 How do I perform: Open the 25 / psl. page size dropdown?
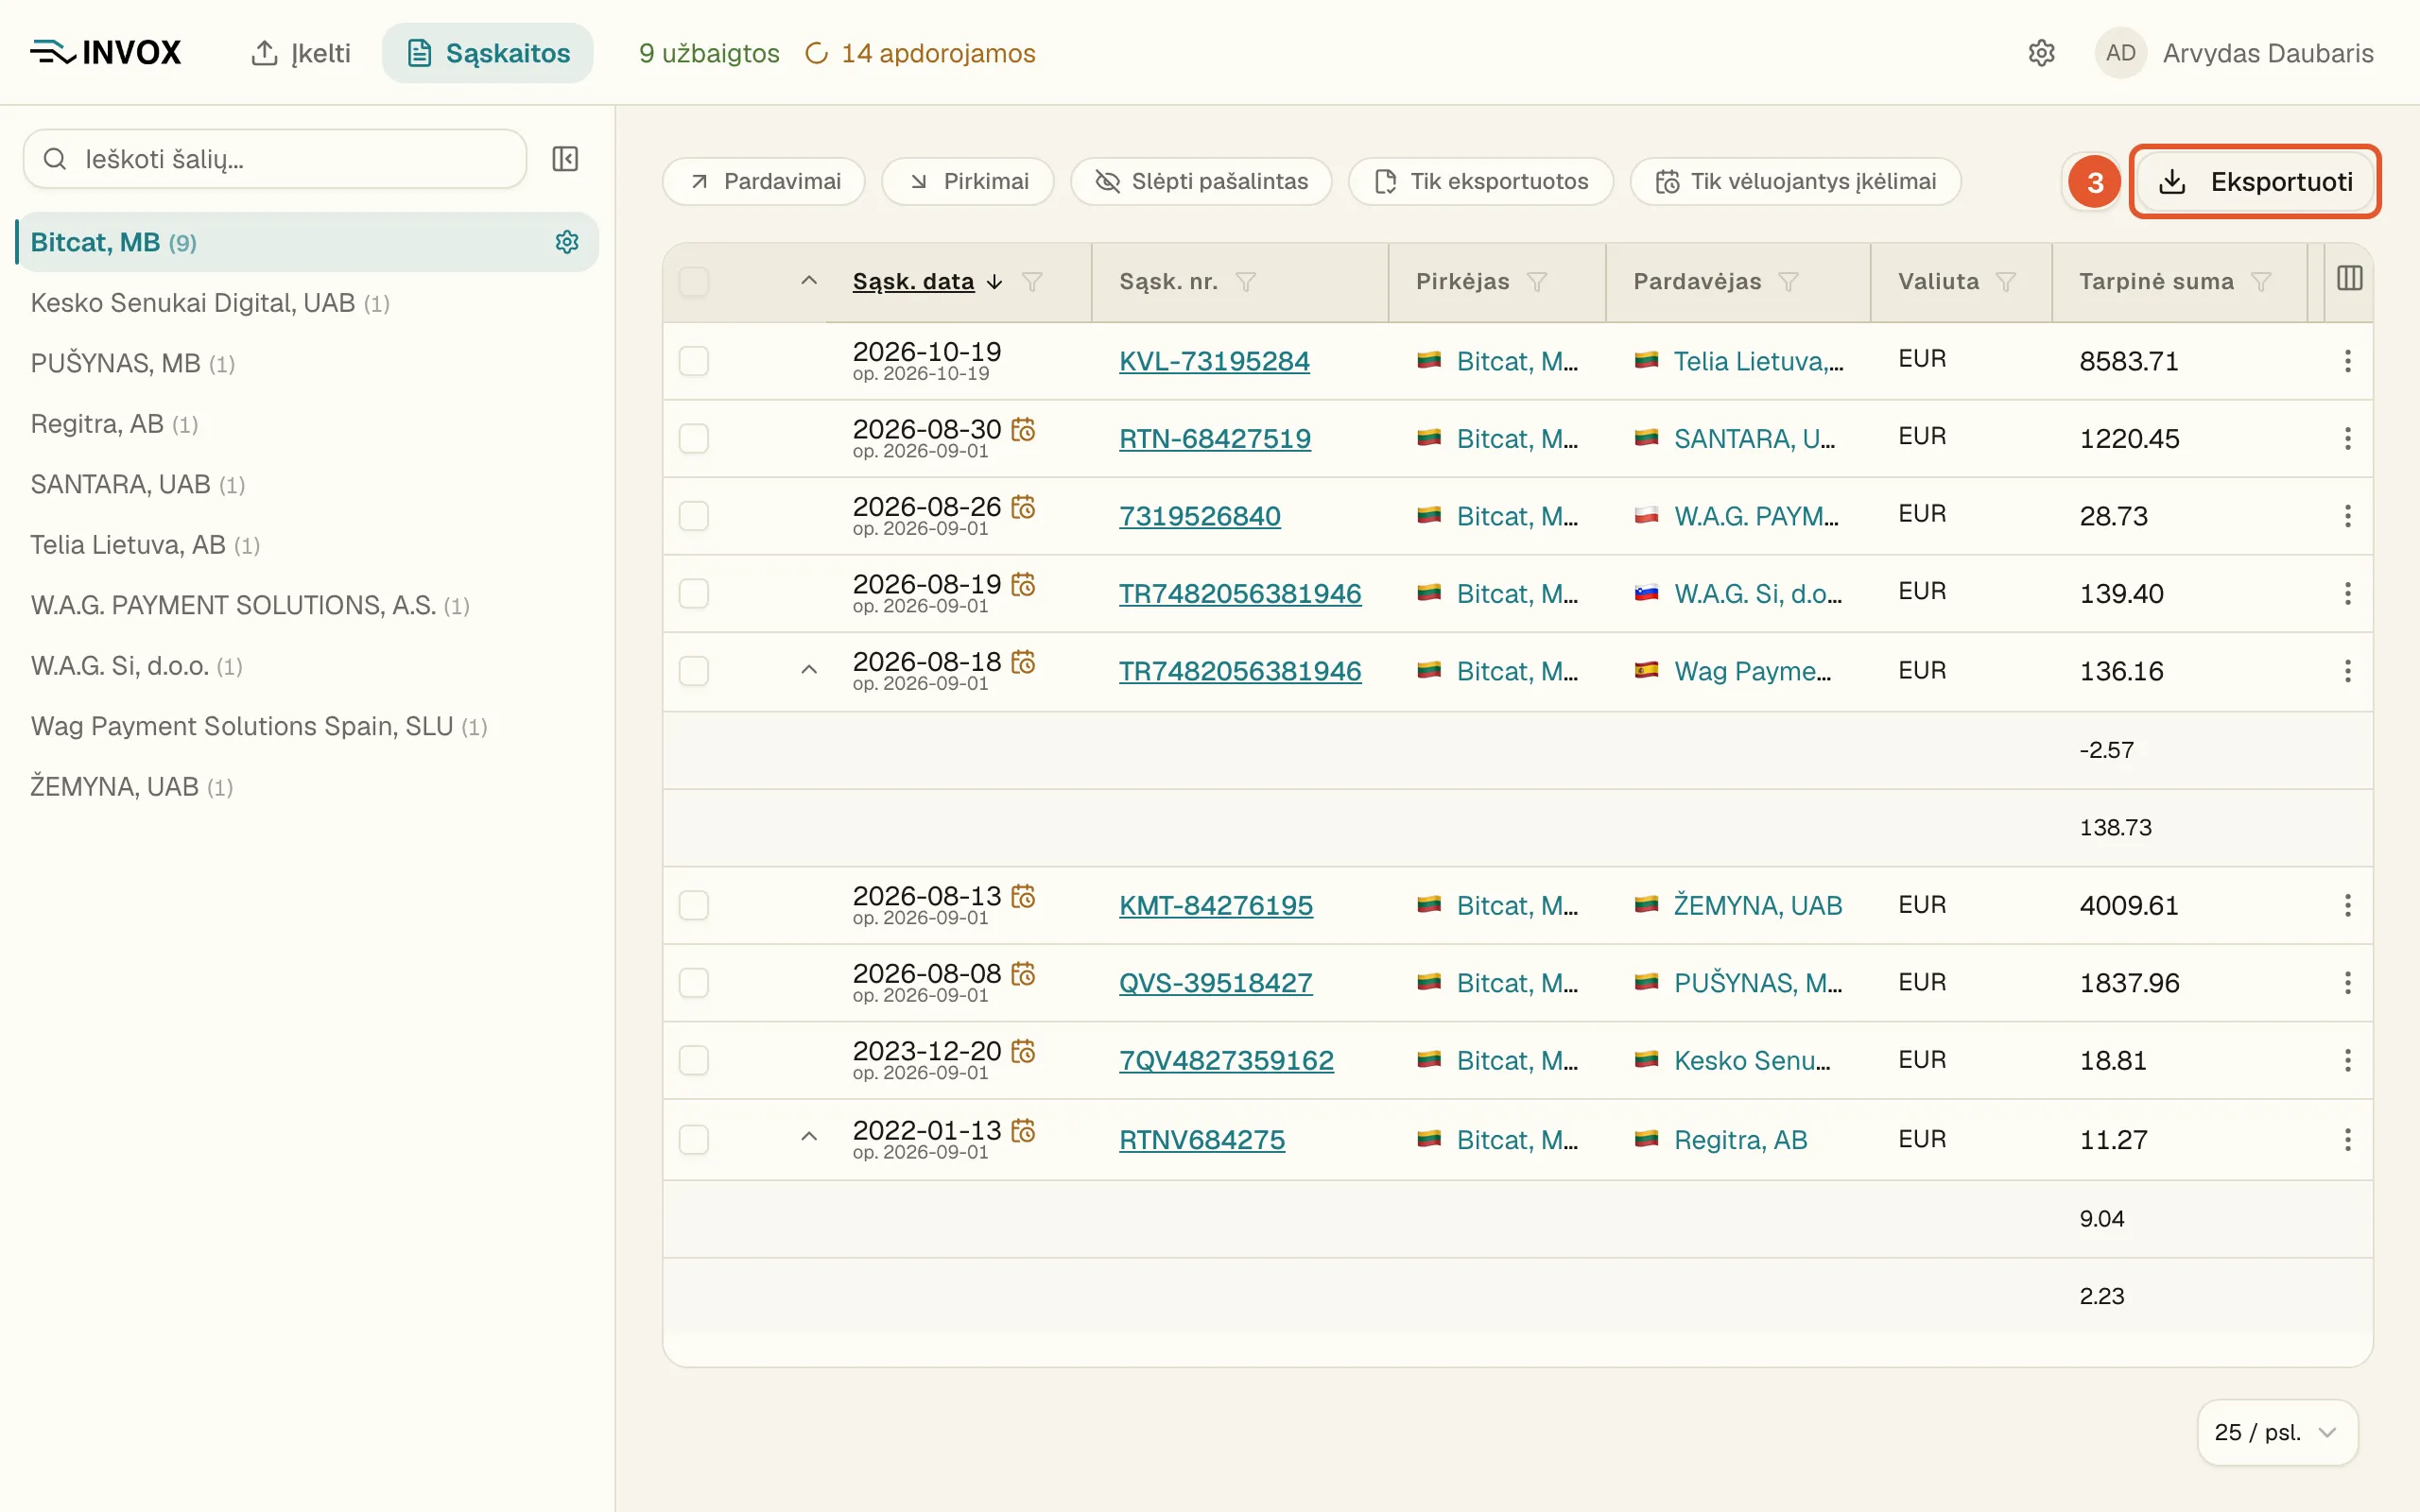[x=2277, y=1432]
